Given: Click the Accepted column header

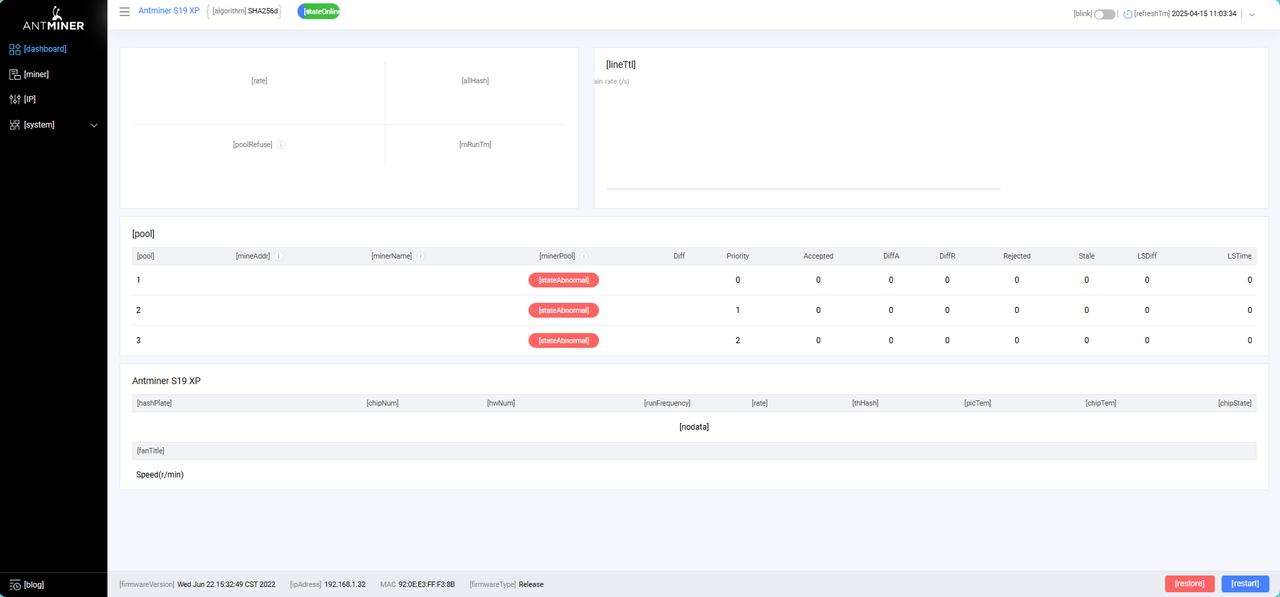Looking at the screenshot, I should click(x=818, y=256).
